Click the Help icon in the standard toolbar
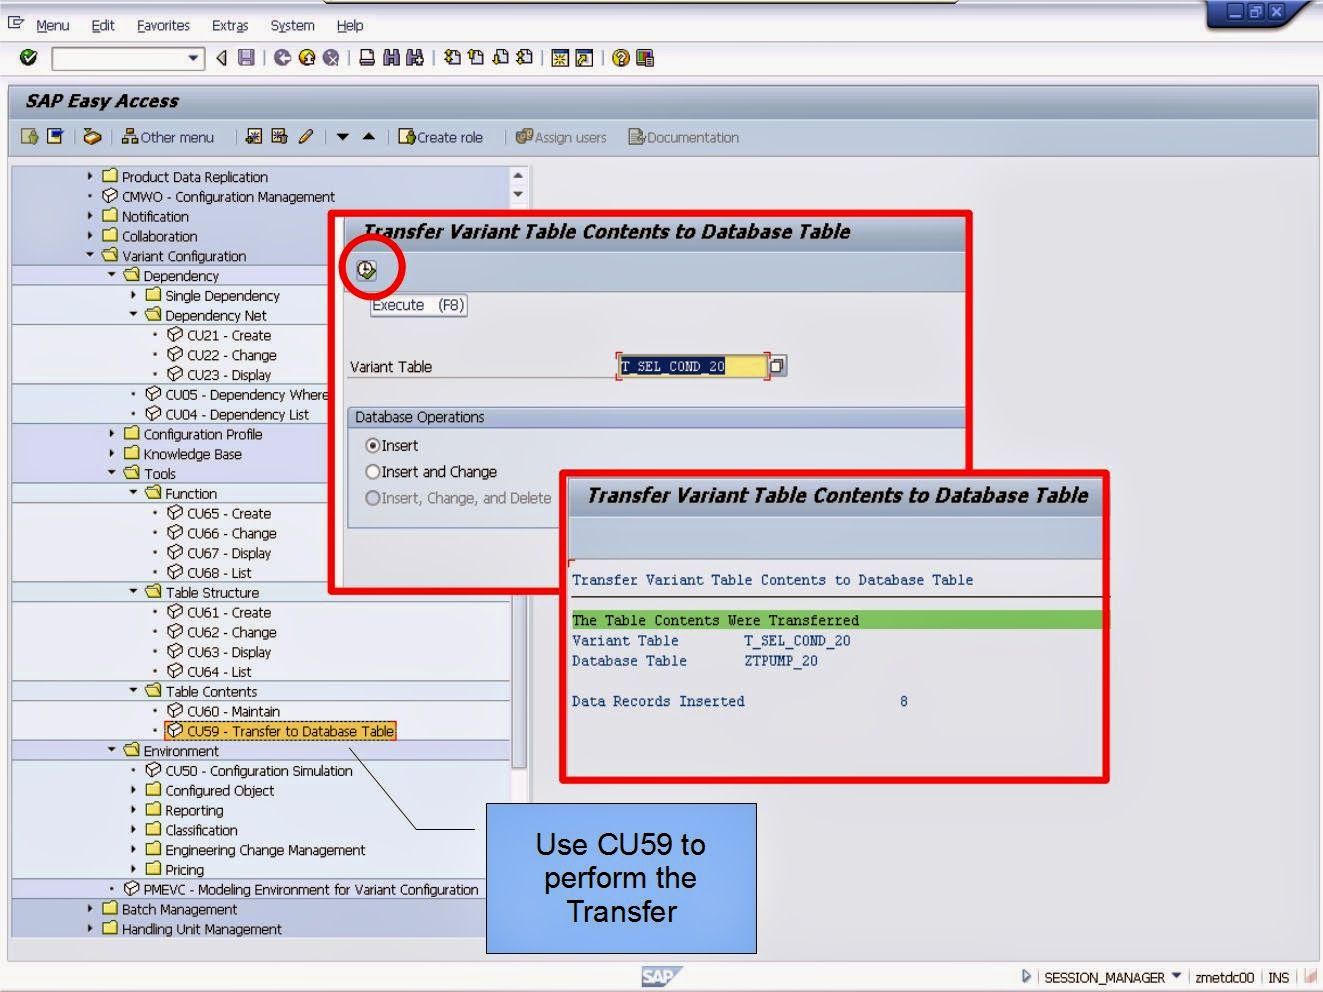Image resolution: width=1323 pixels, height=992 pixels. click(x=621, y=58)
